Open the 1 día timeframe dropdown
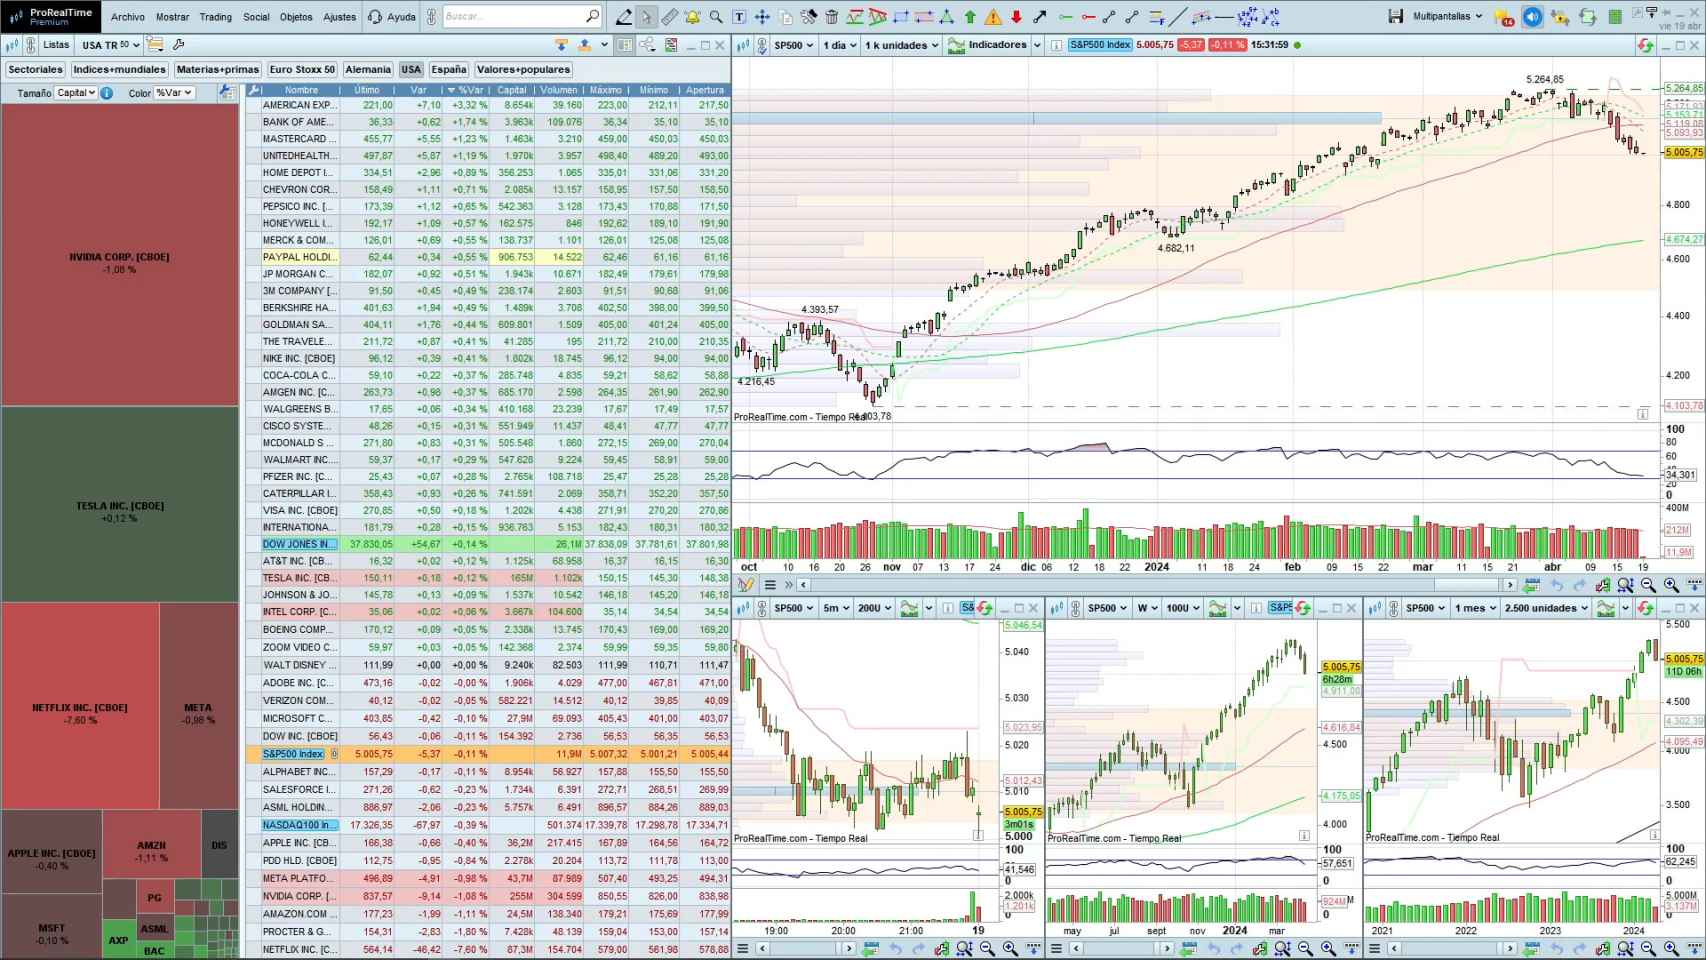The height and width of the screenshot is (960, 1706). [x=840, y=45]
